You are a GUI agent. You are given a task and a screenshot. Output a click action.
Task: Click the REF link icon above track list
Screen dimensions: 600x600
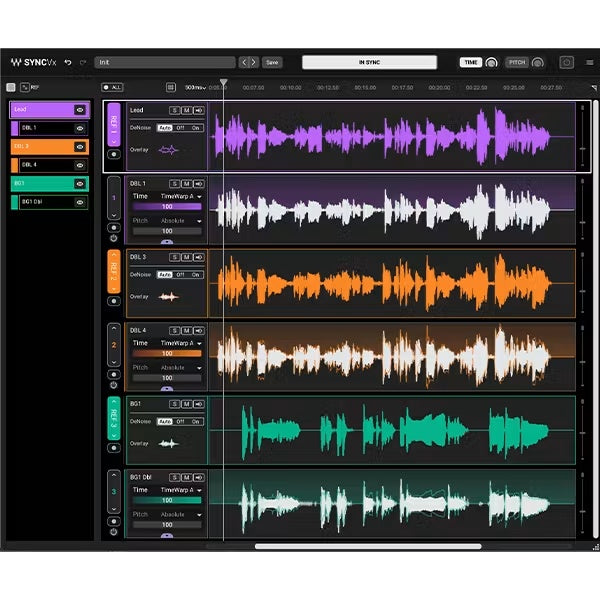pos(25,87)
